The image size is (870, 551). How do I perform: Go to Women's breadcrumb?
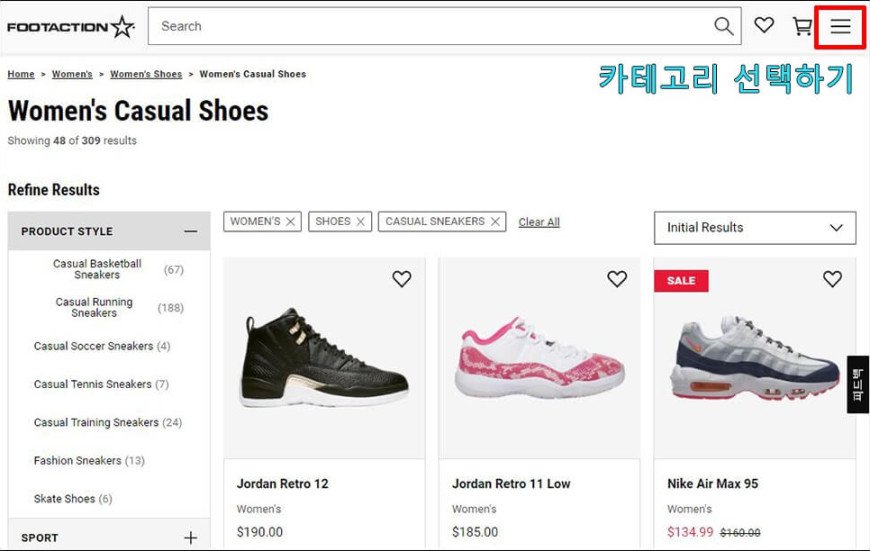coord(72,74)
